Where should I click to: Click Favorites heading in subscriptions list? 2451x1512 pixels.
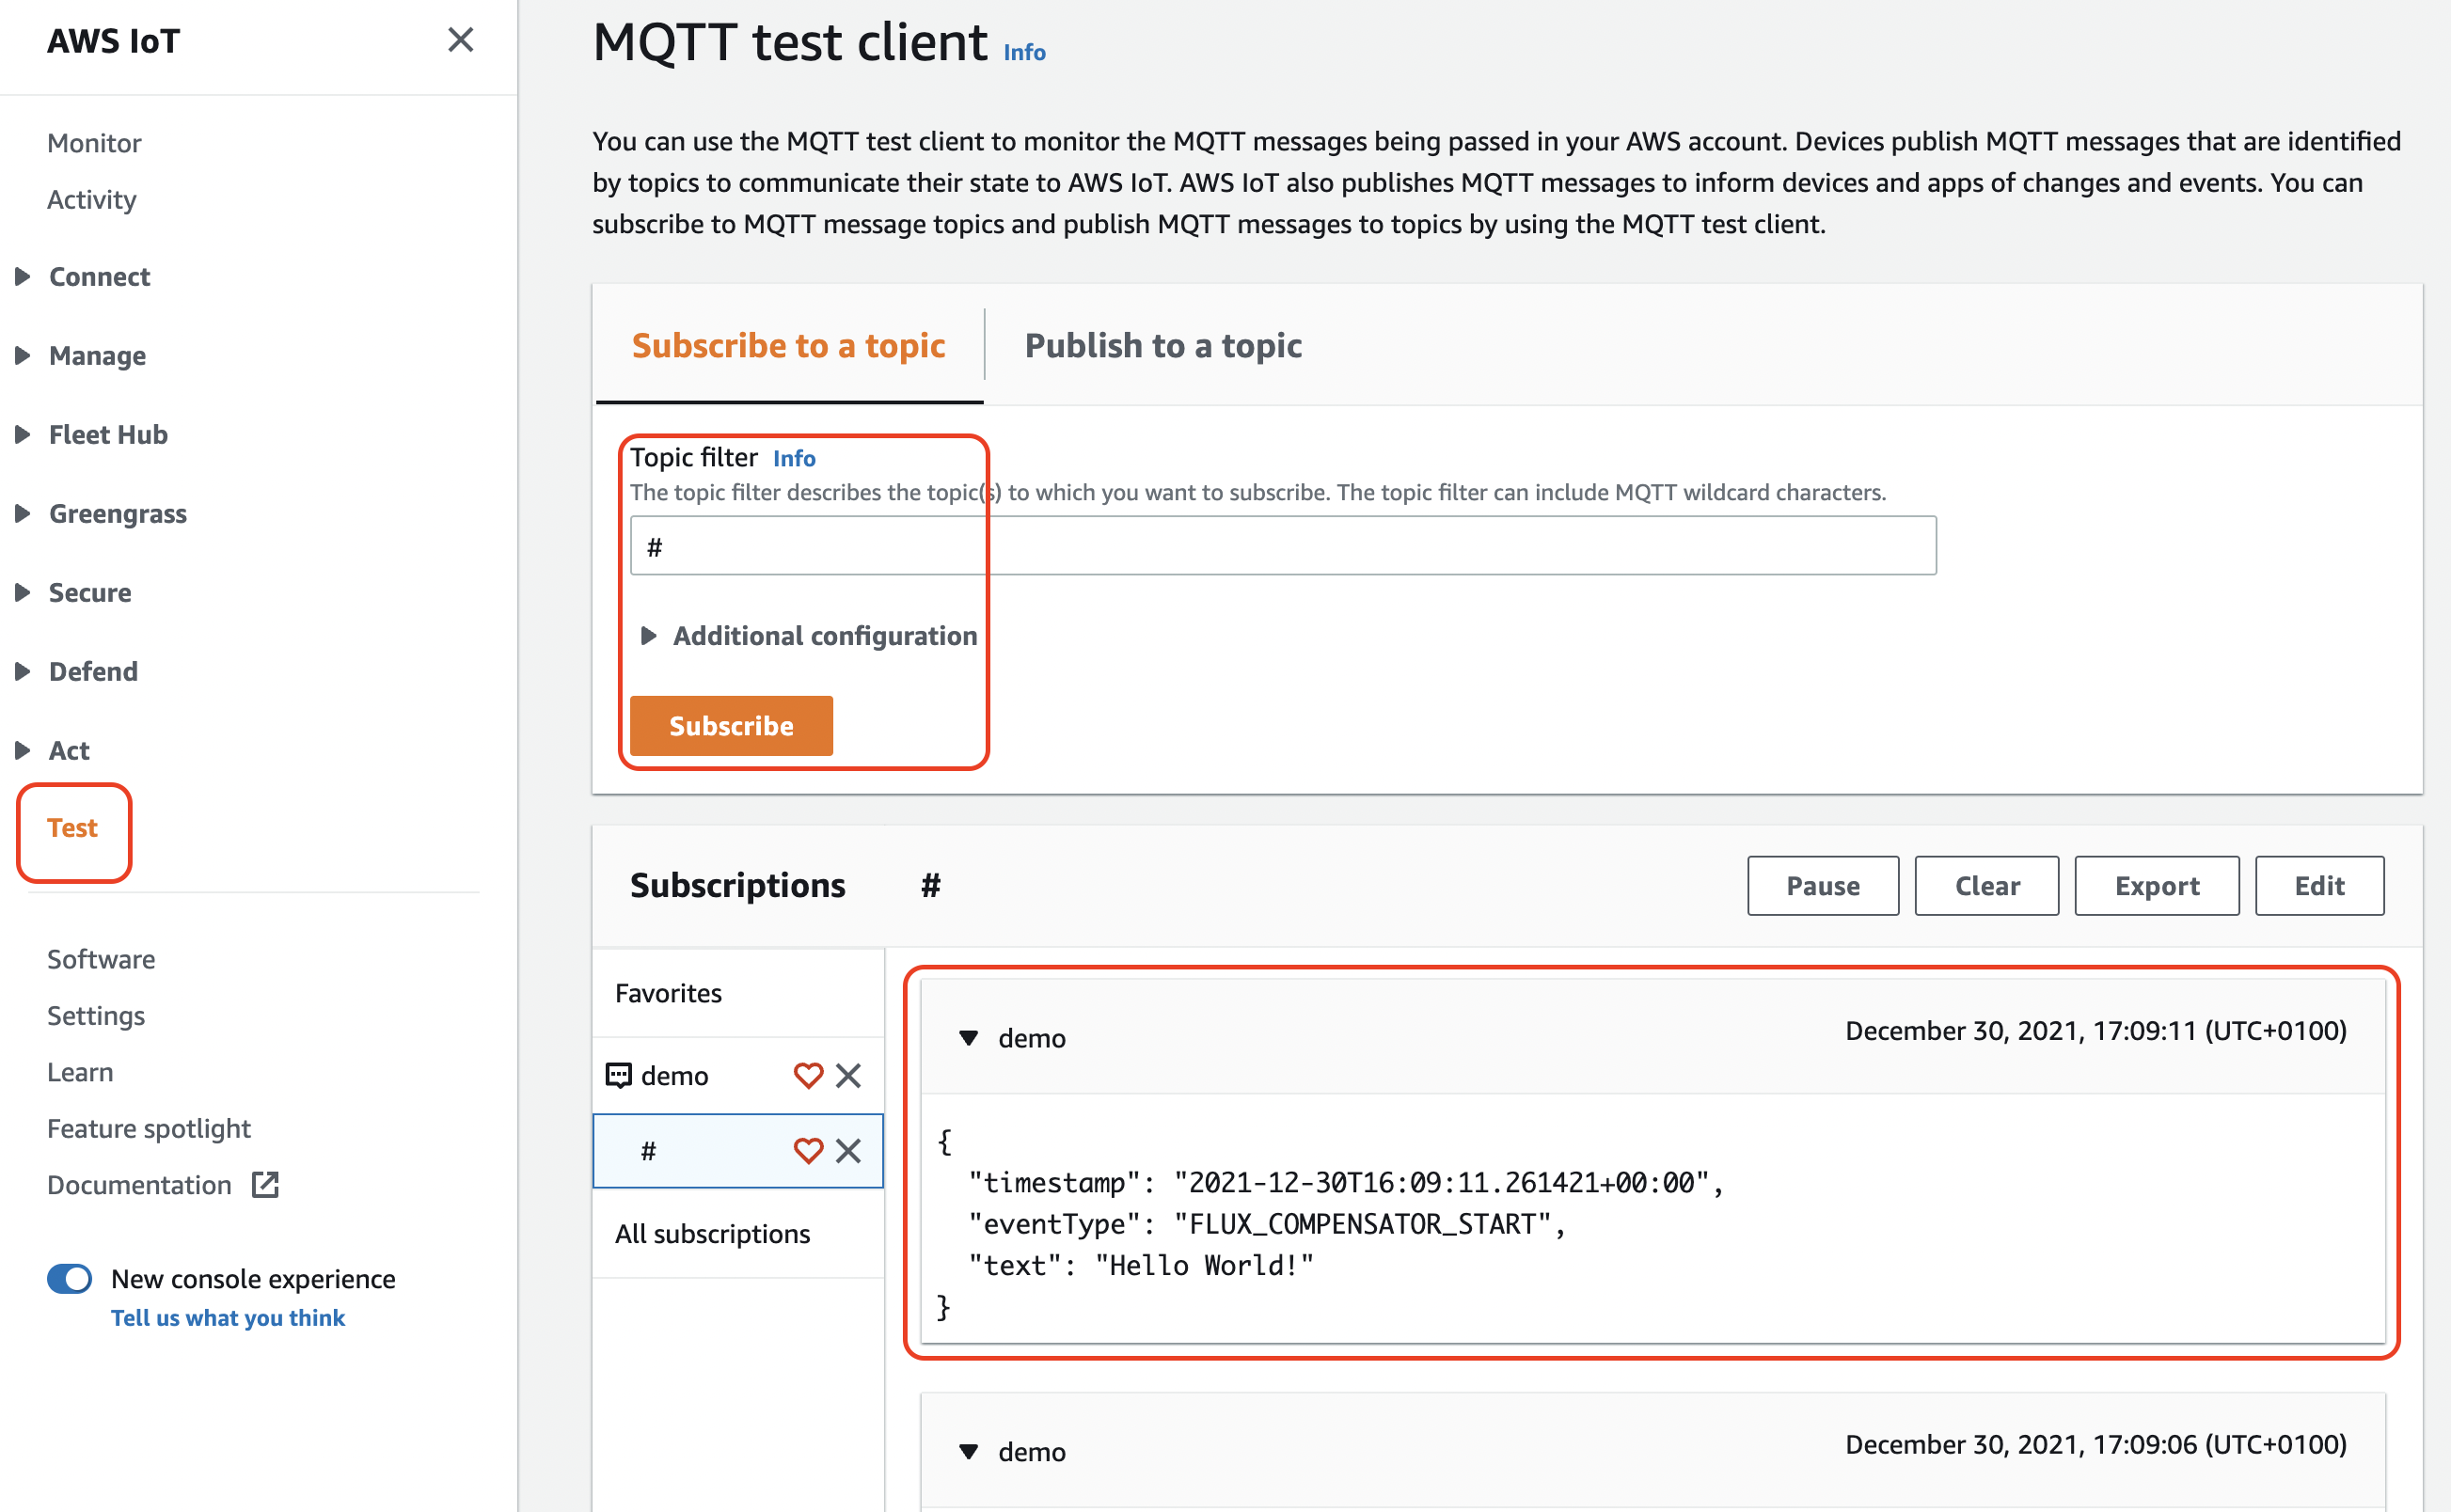[668, 993]
